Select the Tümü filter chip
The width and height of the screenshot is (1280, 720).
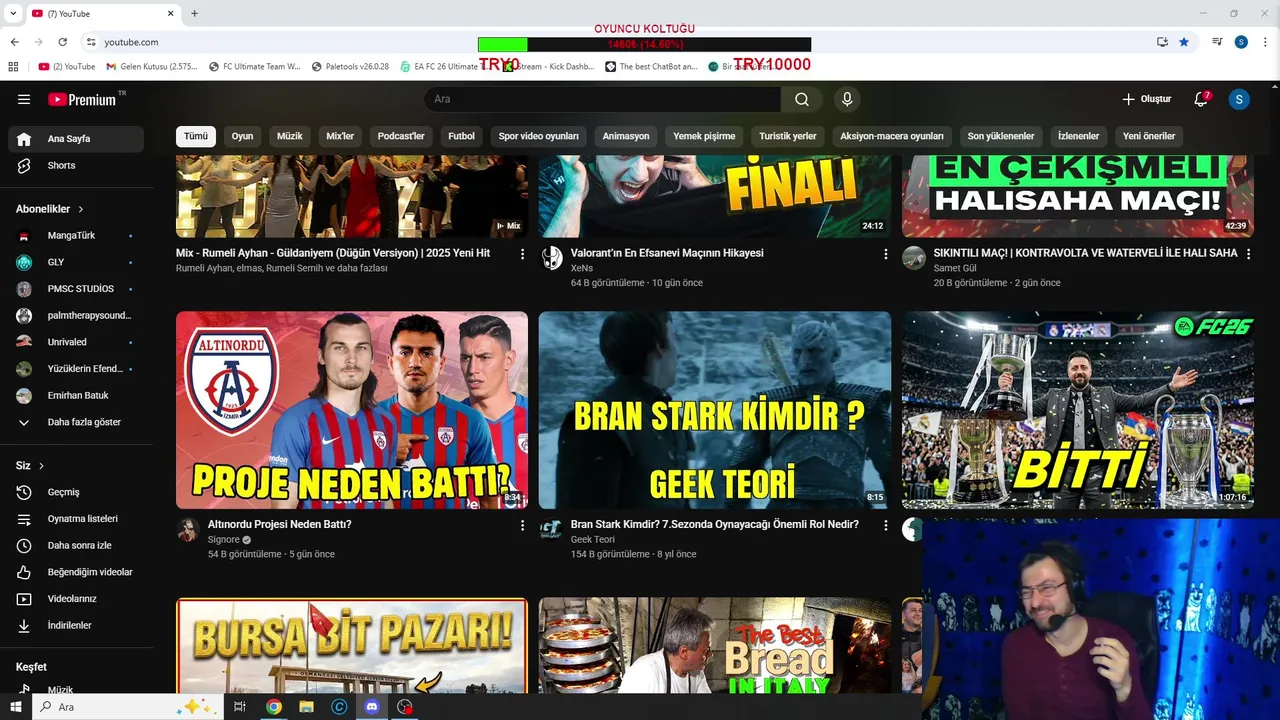(x=196, y=136)
